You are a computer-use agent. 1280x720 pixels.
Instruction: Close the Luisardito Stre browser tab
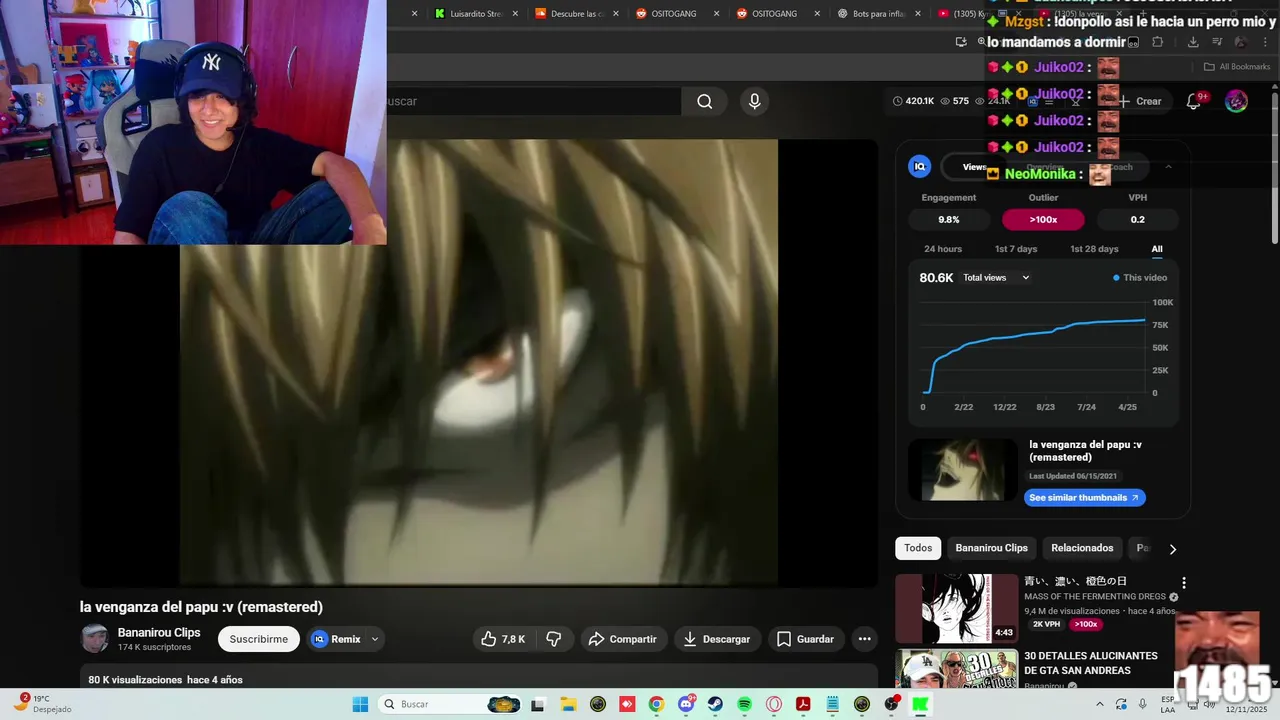(516, 14)
